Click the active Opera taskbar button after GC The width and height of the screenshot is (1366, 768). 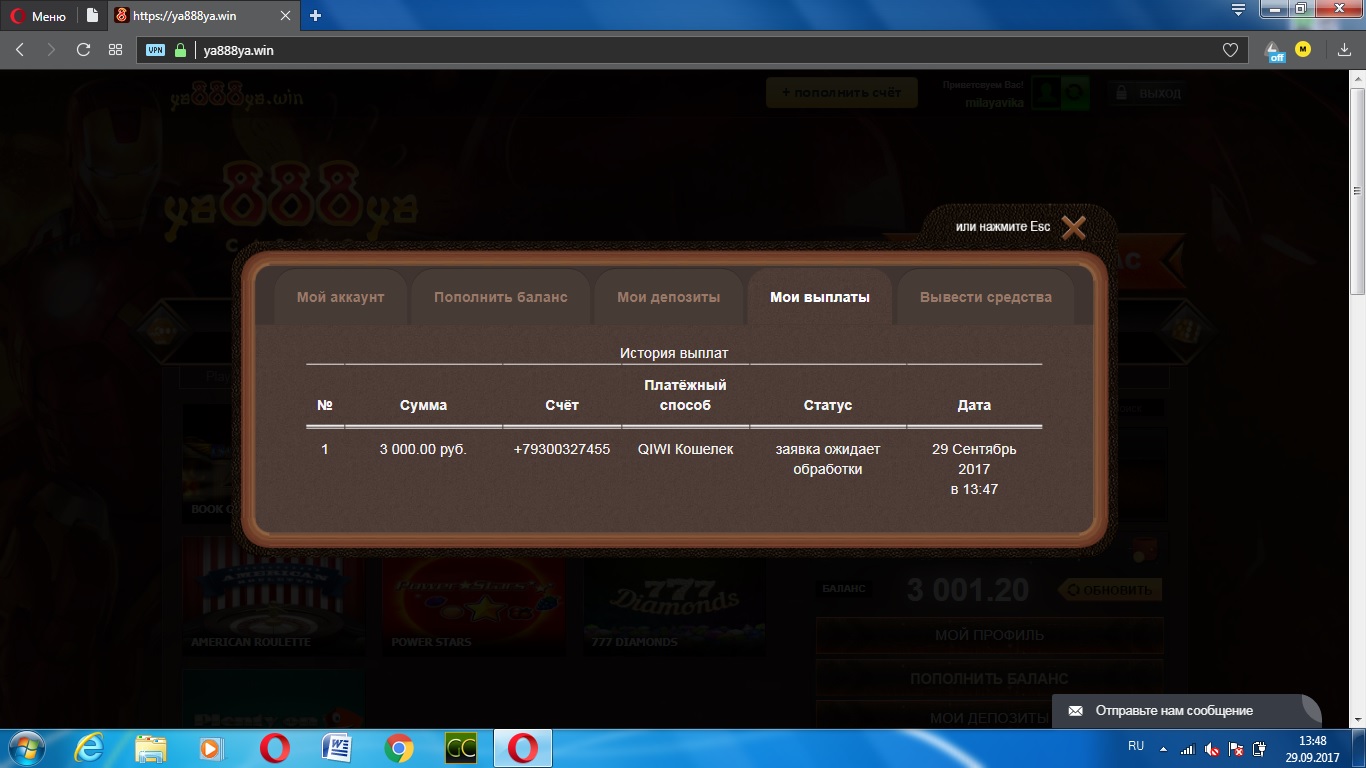(x=522, y=748)
